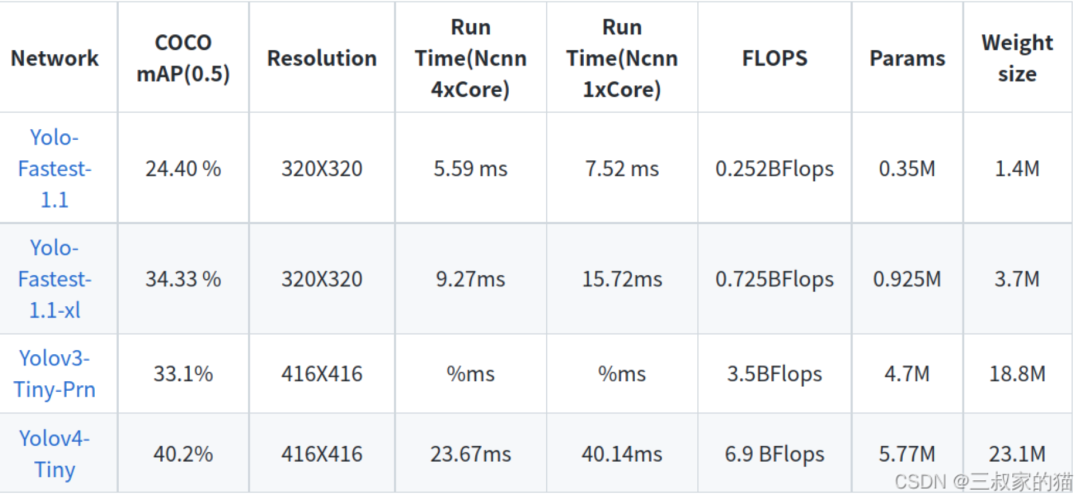
Task: Click the Resolution column header
Action: pyautogui.click(x=322, y=58)
